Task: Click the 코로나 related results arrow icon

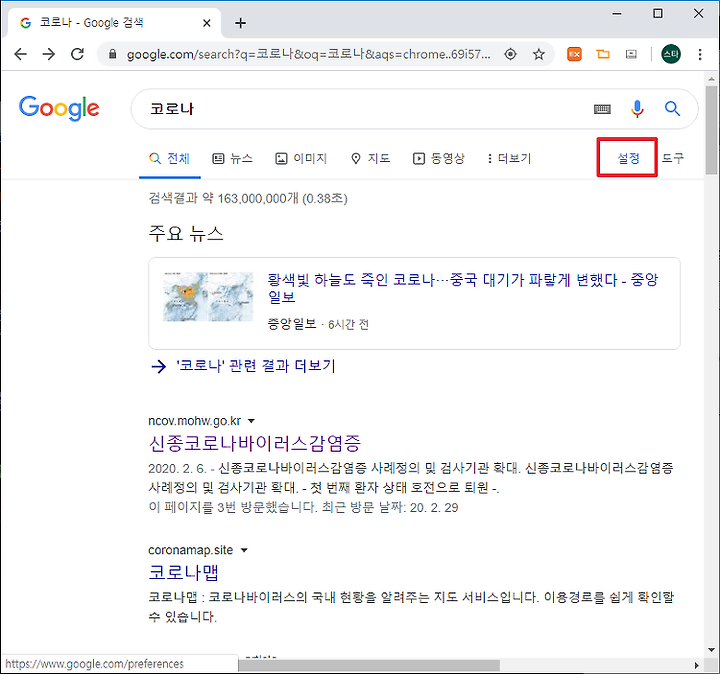Action: [x=158, y=366]
